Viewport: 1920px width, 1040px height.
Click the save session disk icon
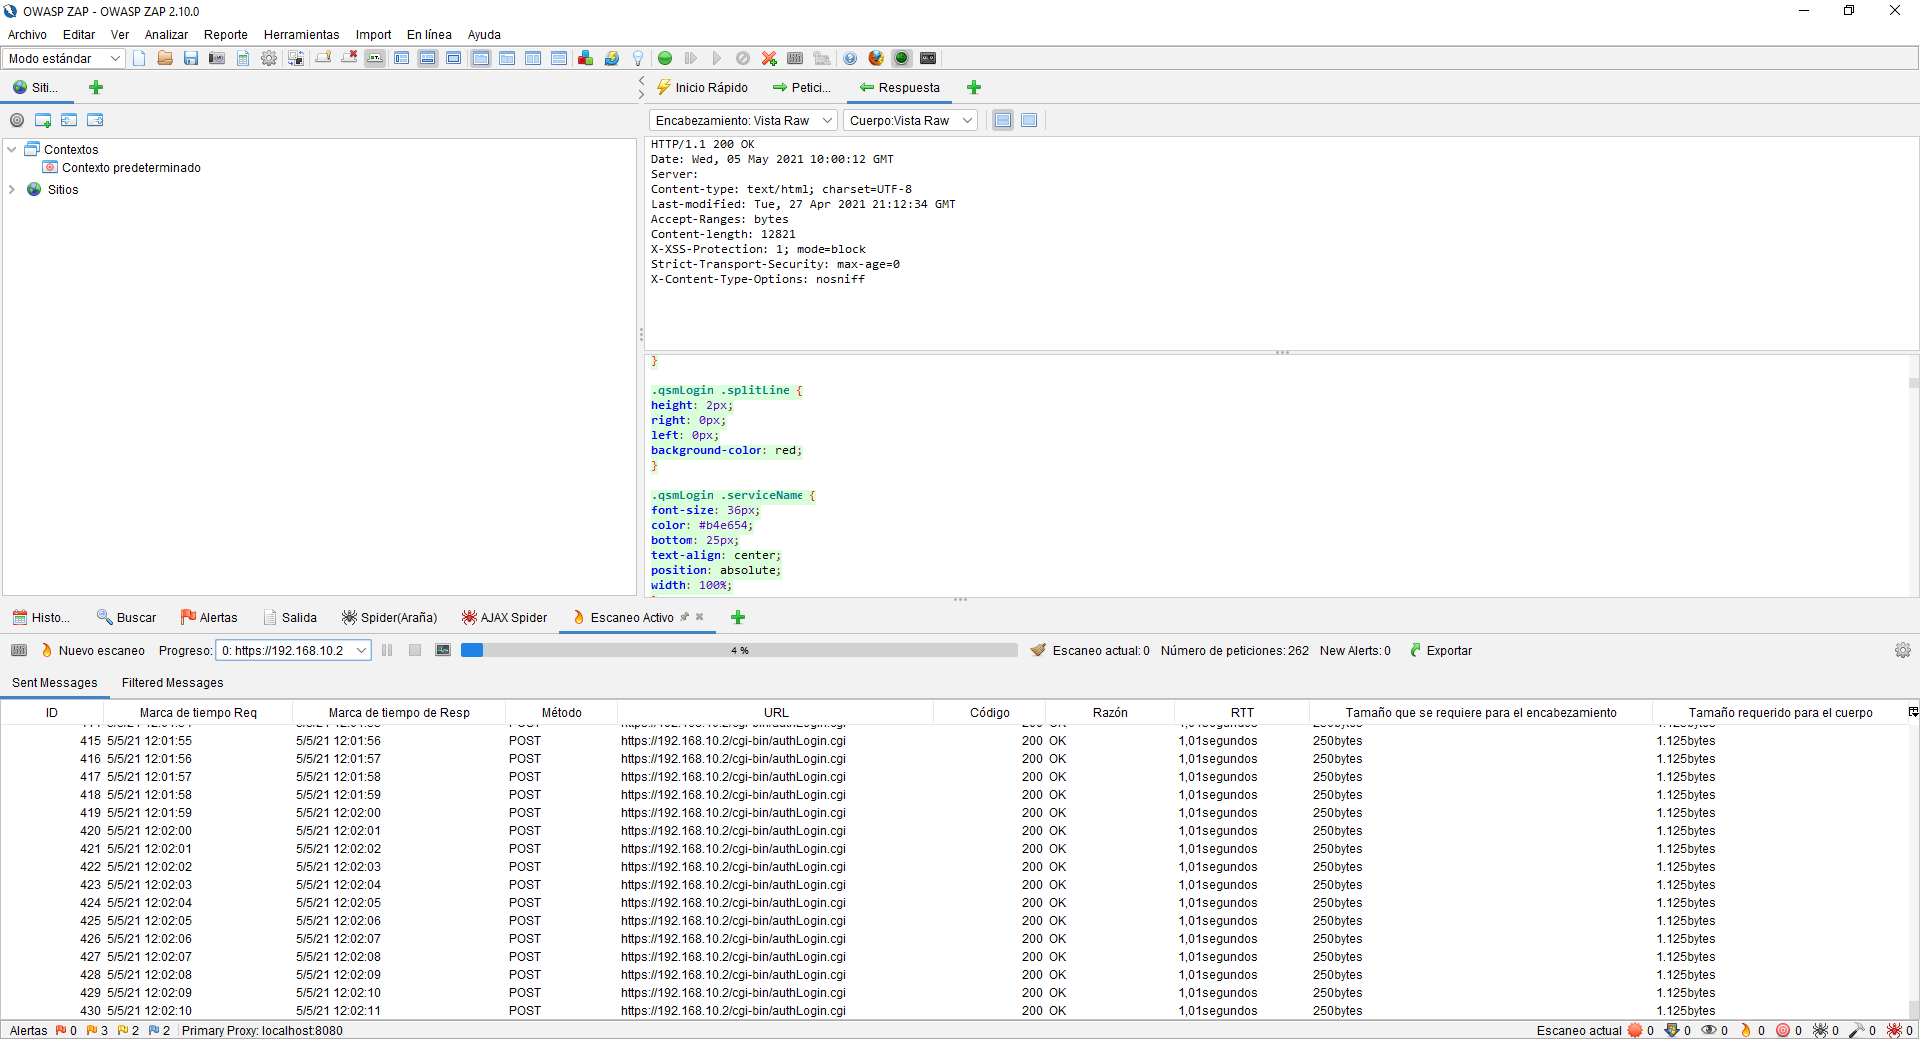click(x=191, y=58)
